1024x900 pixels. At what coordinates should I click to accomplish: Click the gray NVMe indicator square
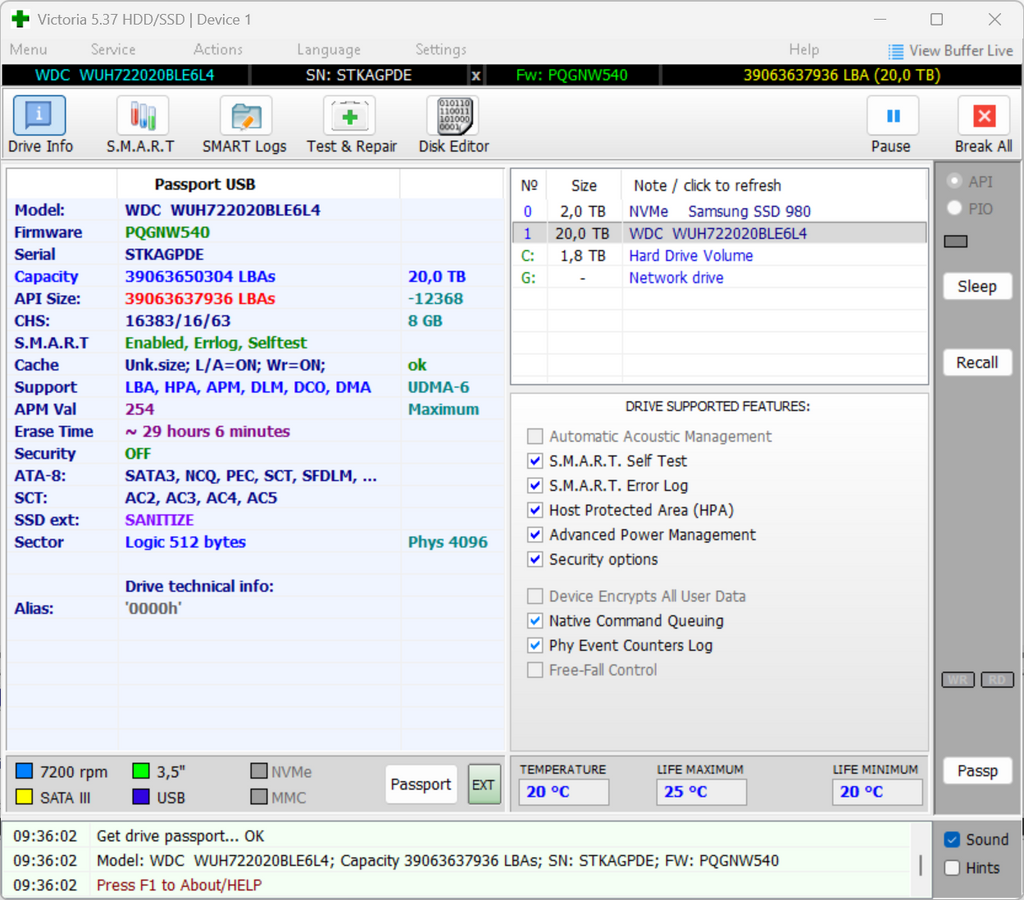pos(259,771)
